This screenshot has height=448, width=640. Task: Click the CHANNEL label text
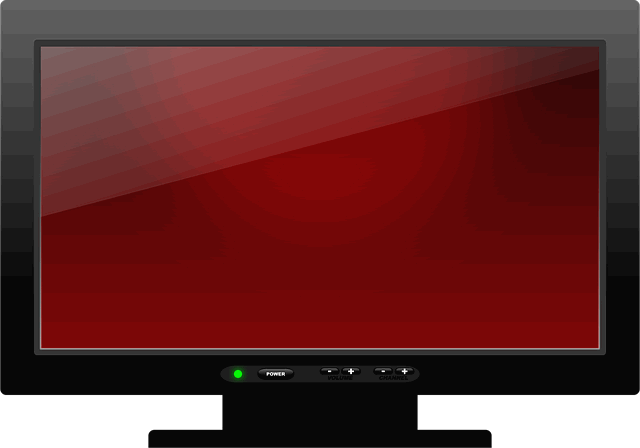[x=393, y=378]
